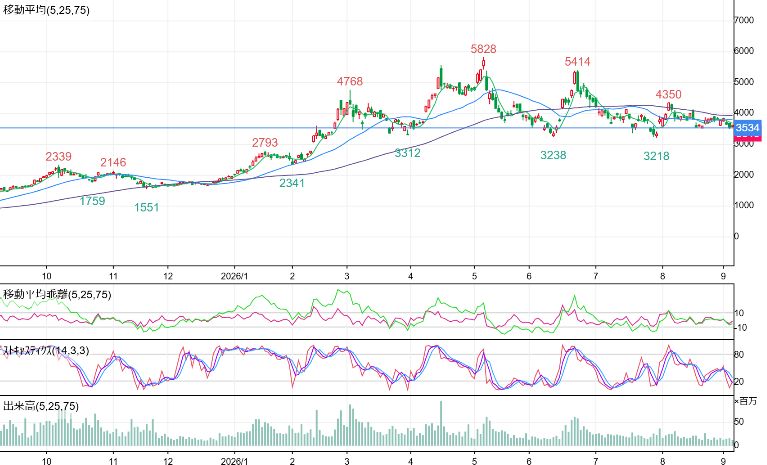
Task: Click the 移動平均(5,25,75) chart label
Action: point(46,10)
